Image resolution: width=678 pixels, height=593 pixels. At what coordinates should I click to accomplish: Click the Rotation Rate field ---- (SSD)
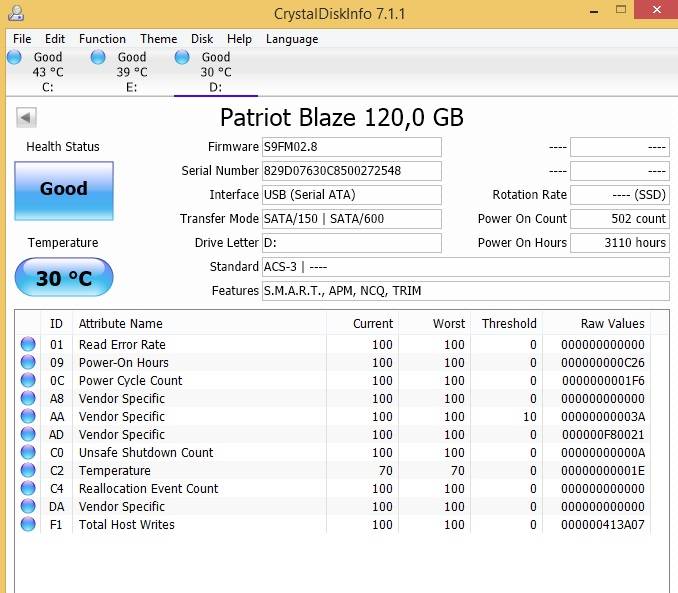click(x=620, y=195)
